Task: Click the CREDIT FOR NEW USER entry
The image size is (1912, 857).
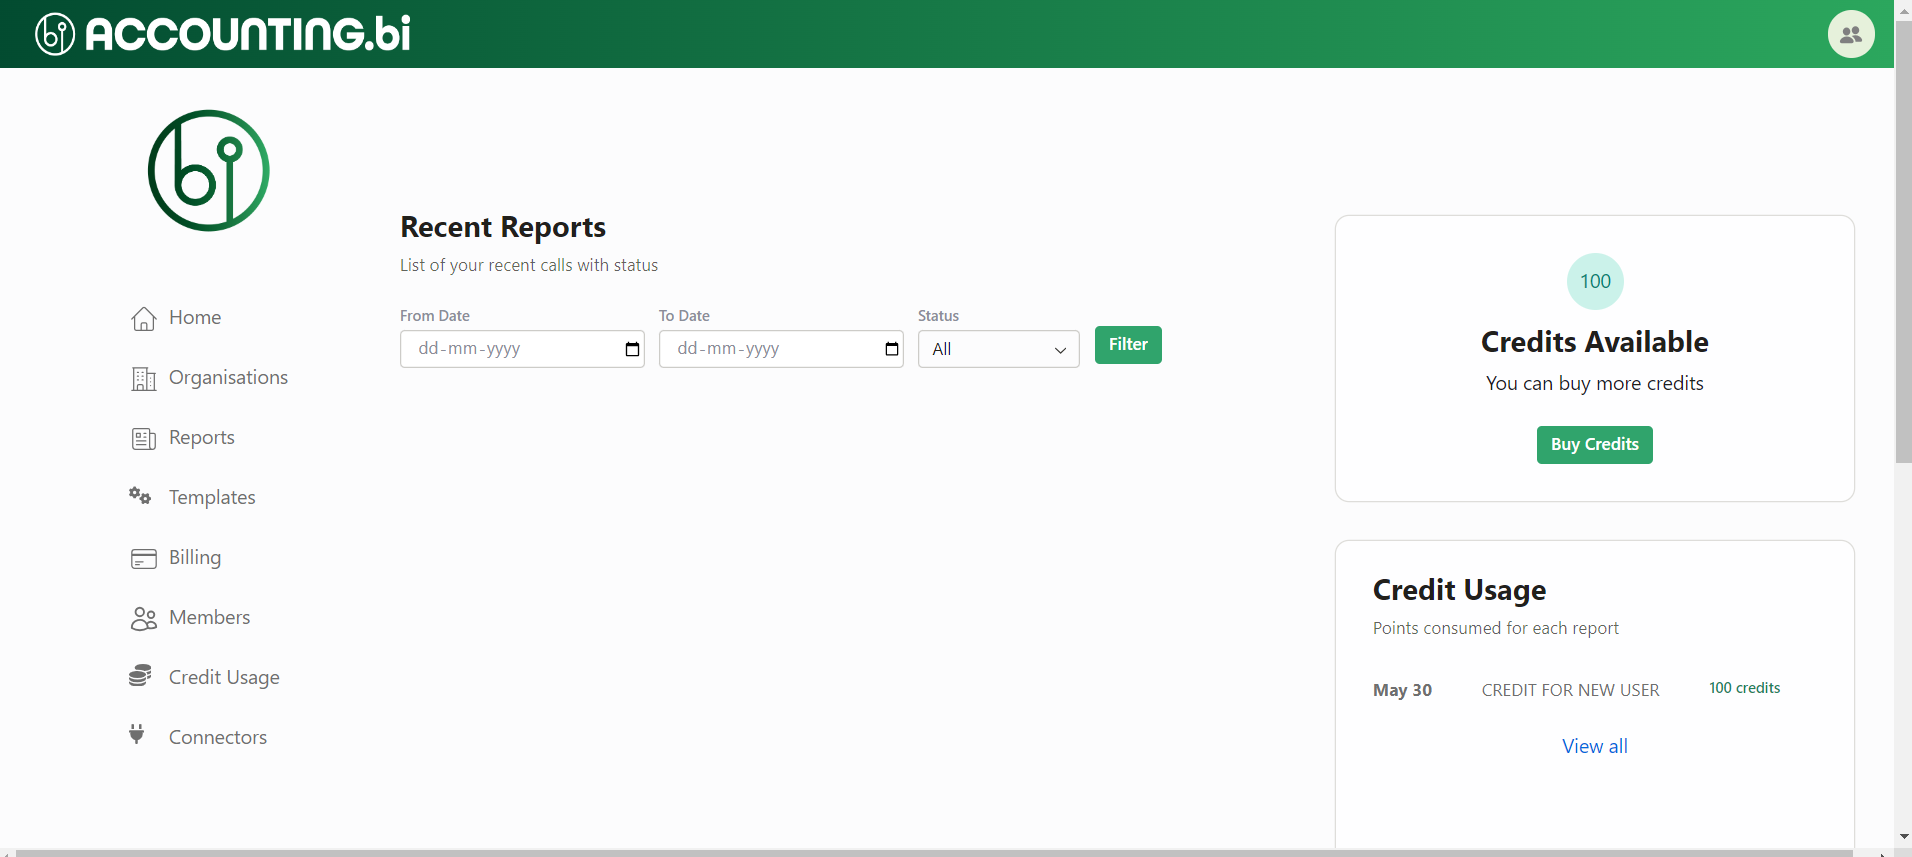Action: pyautogui.click(x=1570, y=690)
